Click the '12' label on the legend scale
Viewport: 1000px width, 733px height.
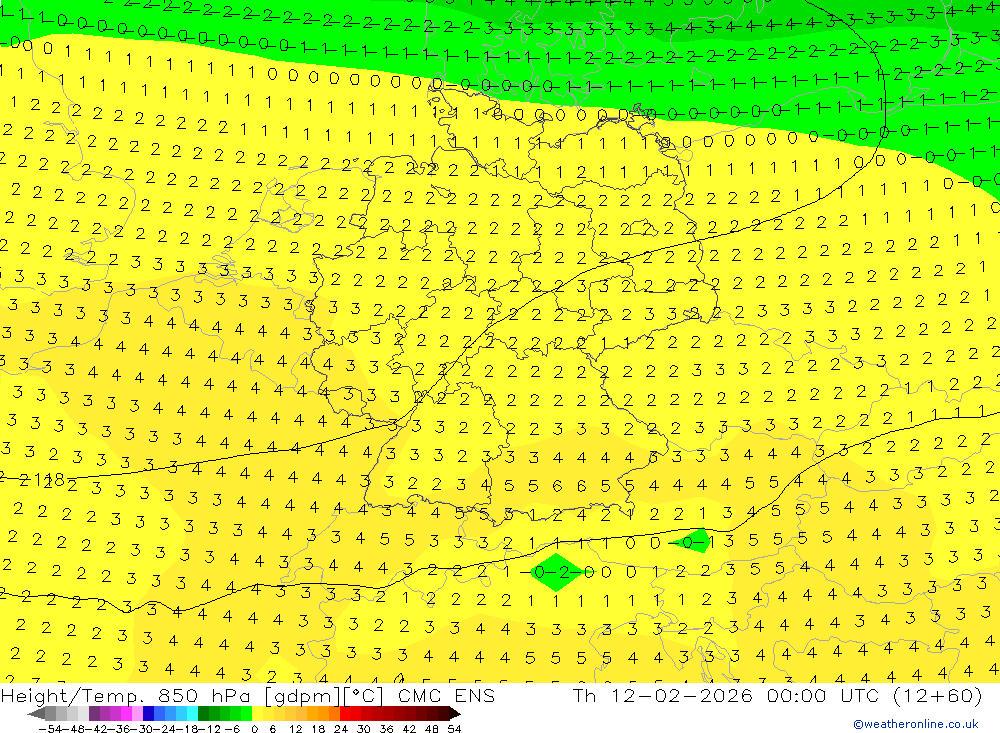click(295, 729)
